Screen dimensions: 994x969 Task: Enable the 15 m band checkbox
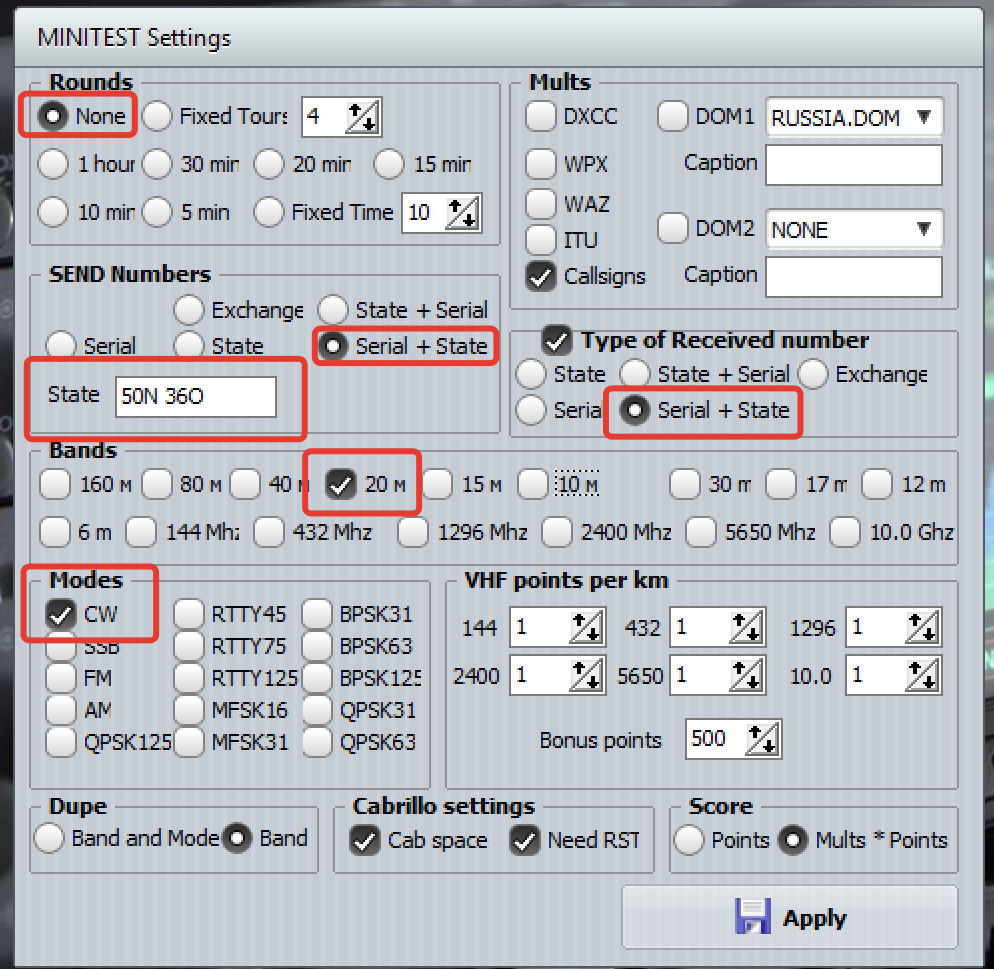(x=437, y=485)
